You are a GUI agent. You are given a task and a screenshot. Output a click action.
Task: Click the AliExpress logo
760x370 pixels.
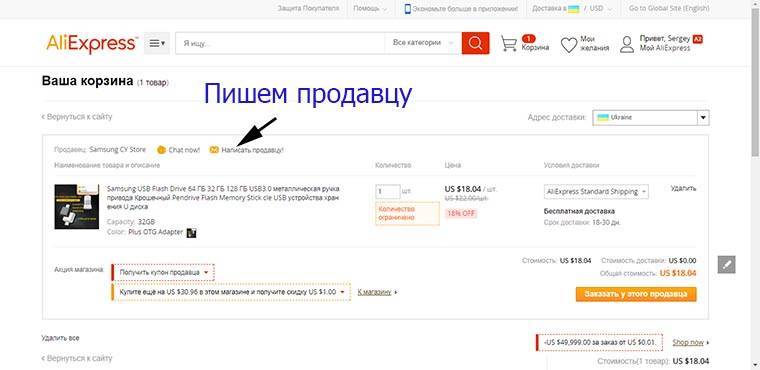tap(92, 44)
